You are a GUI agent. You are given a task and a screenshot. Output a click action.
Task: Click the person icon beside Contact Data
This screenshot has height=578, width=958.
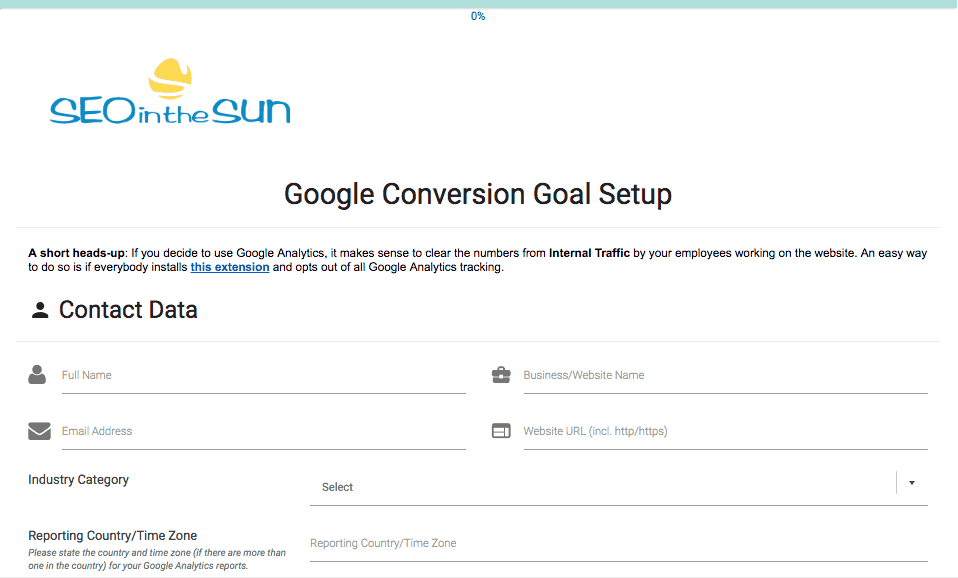(40, 310)
